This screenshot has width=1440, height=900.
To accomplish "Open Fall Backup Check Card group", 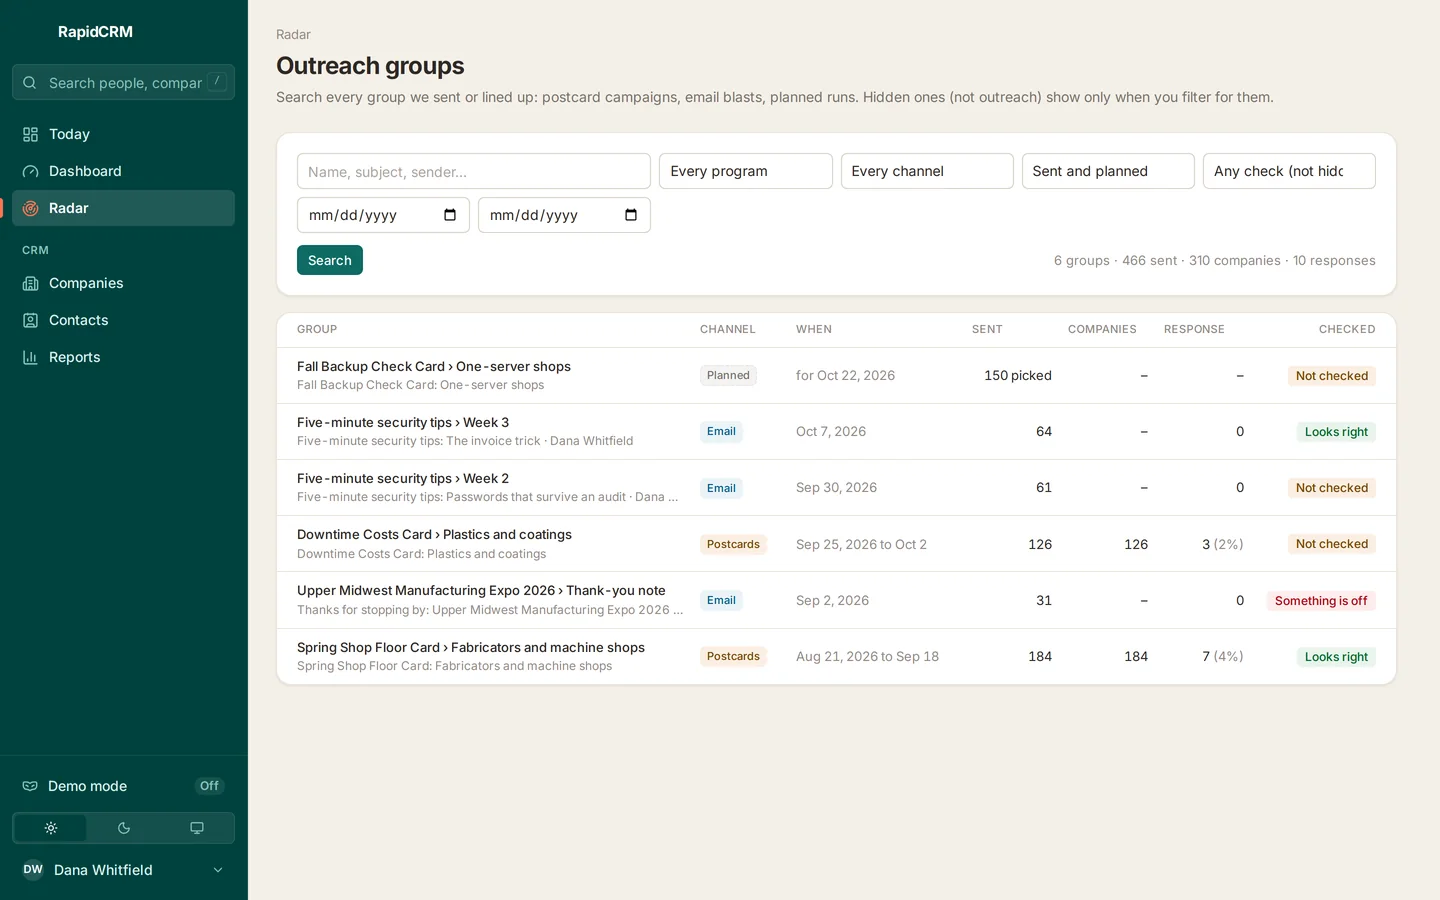I will pos(434,367).
